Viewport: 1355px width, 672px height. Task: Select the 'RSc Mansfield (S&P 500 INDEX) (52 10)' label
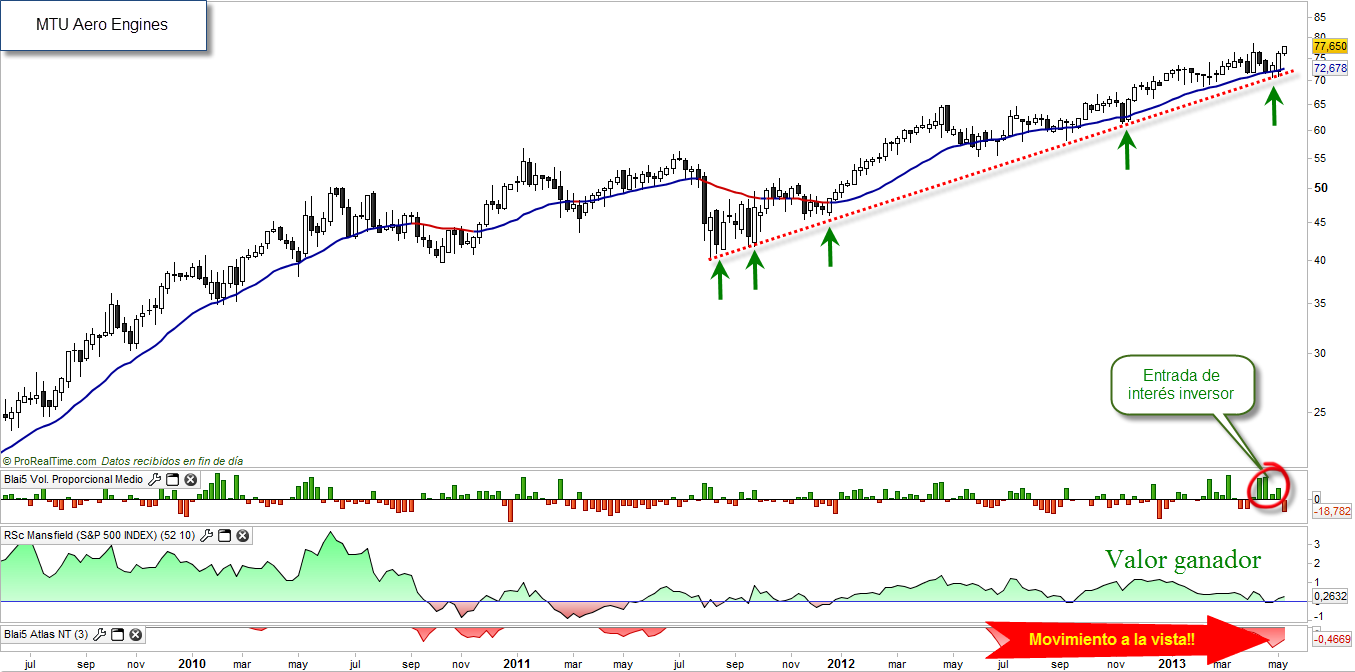(101, 536)
